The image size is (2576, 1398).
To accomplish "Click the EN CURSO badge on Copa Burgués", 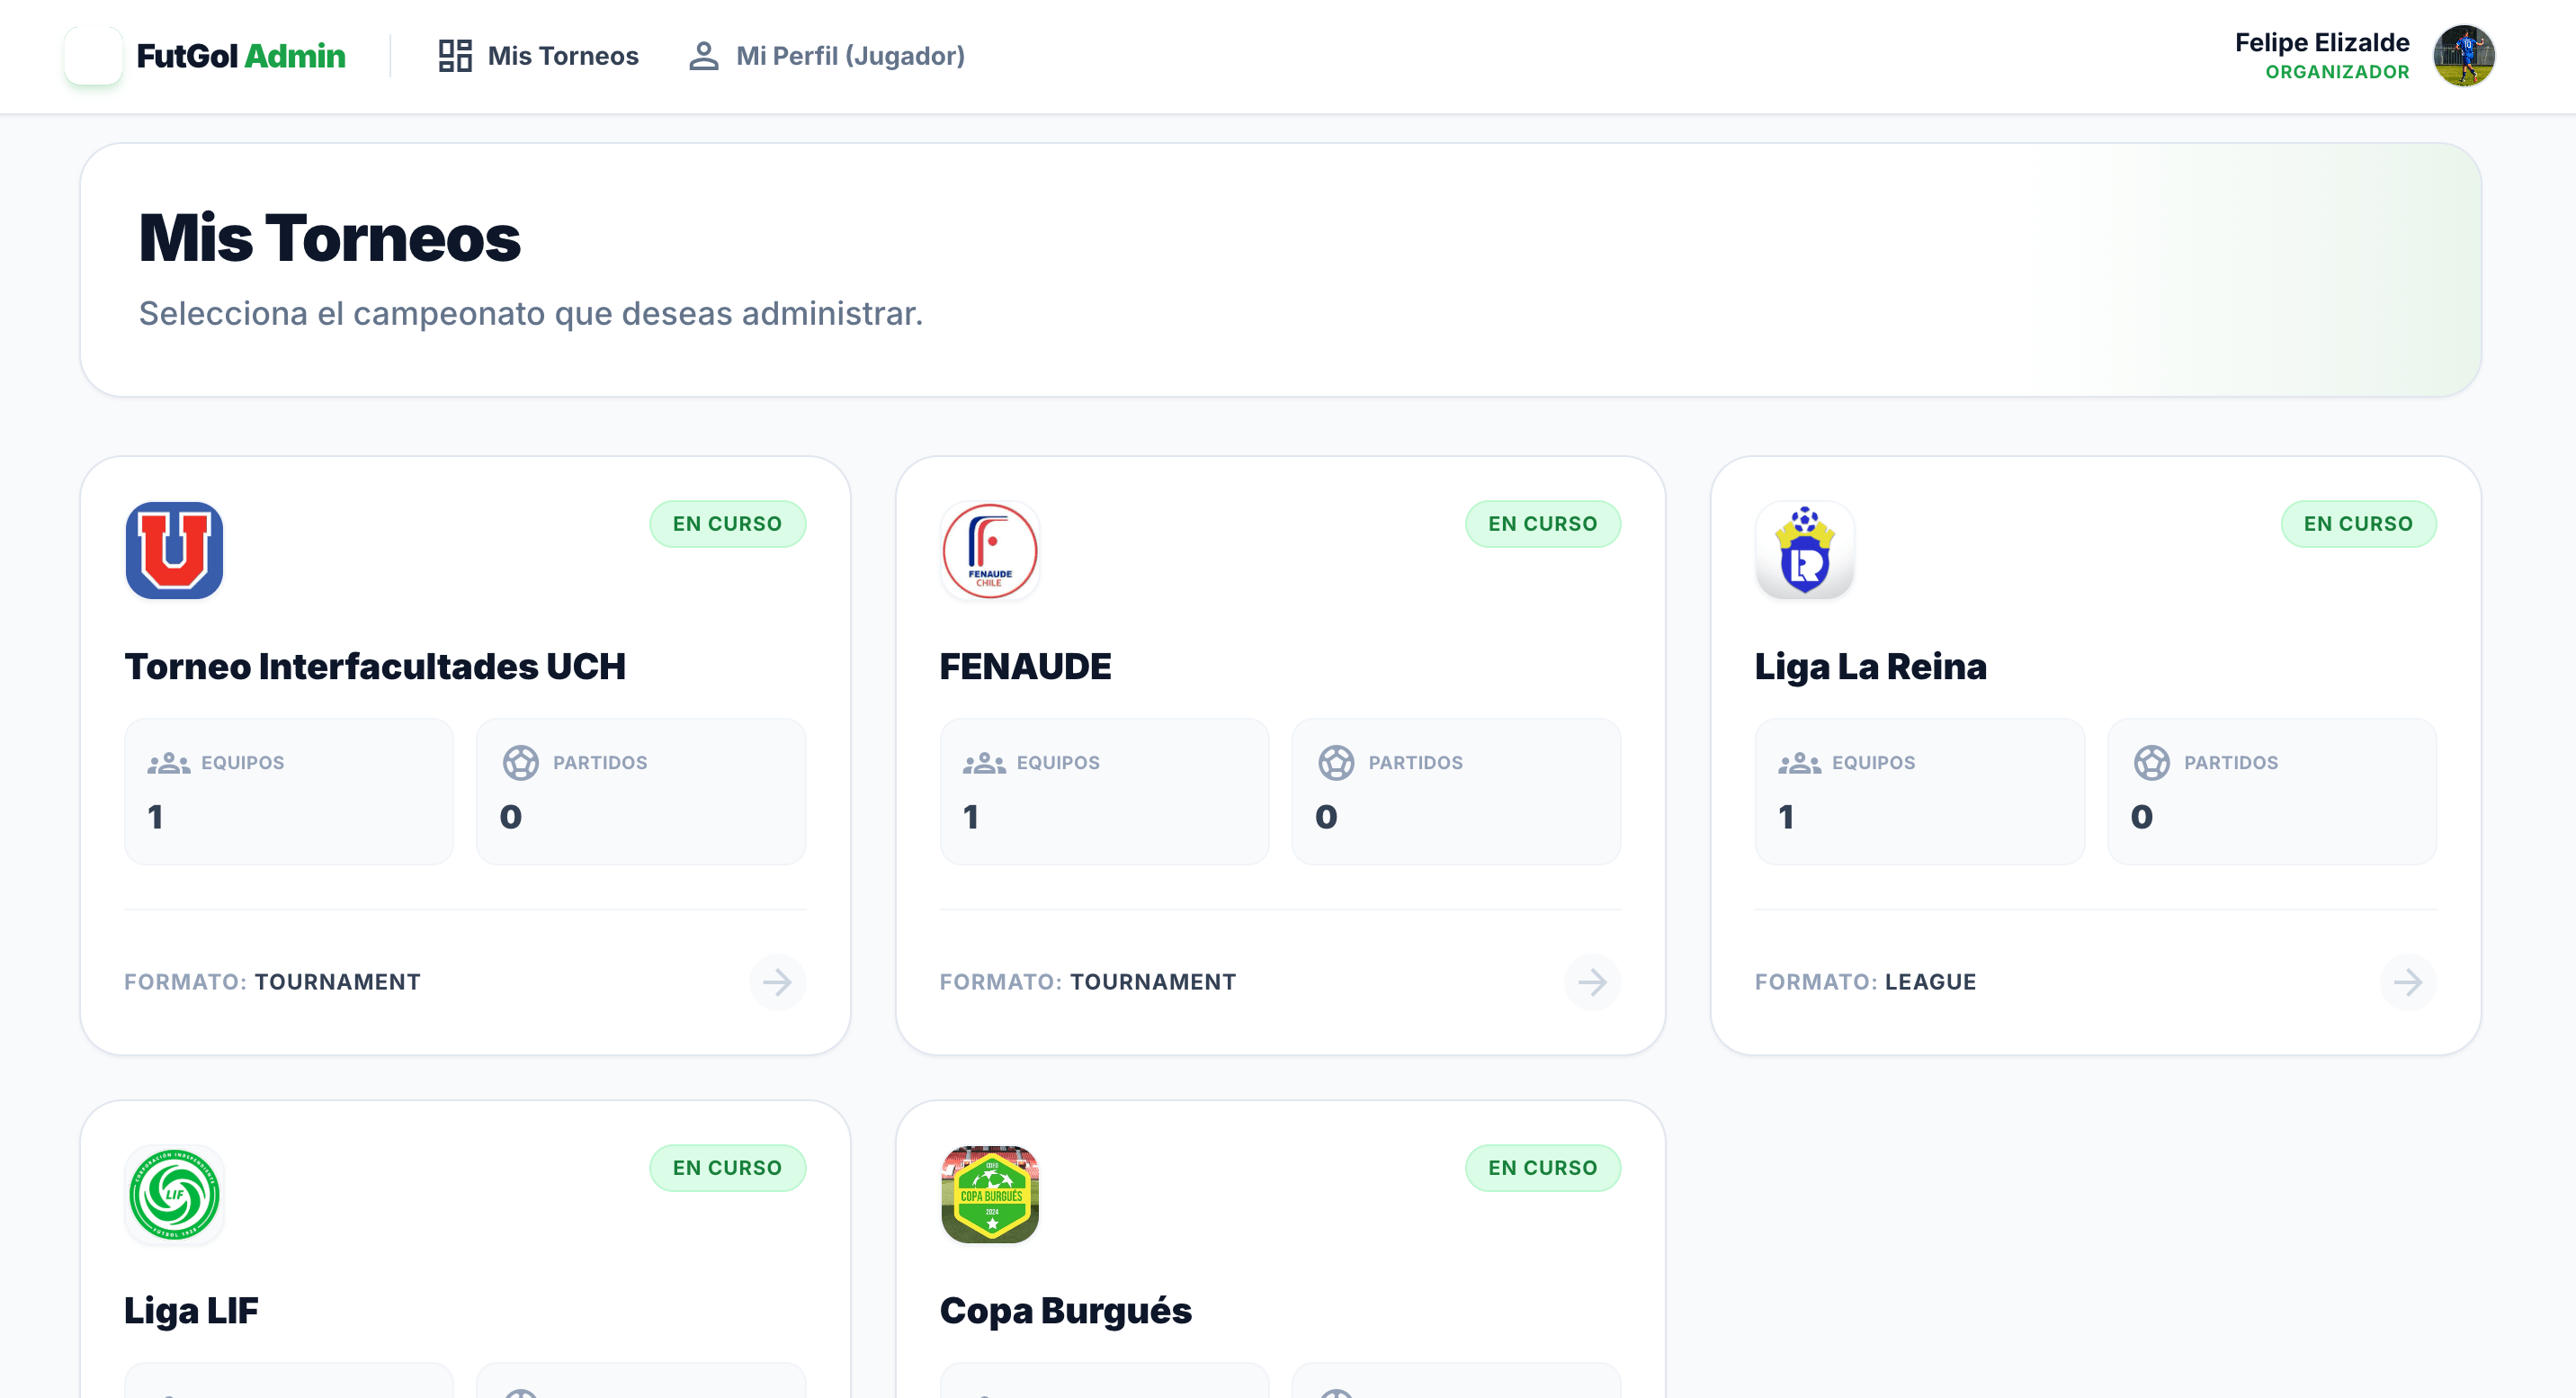I will (x=1543, y=1167).
